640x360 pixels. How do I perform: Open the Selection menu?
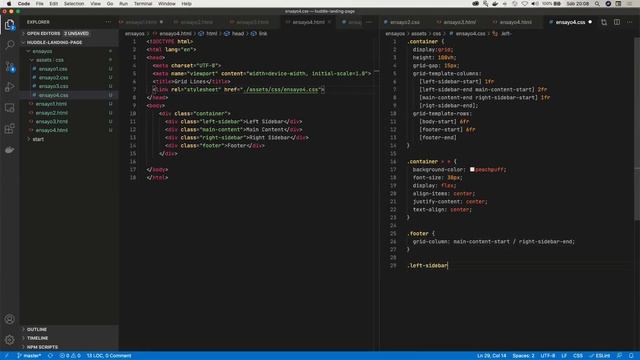[74, 4]
